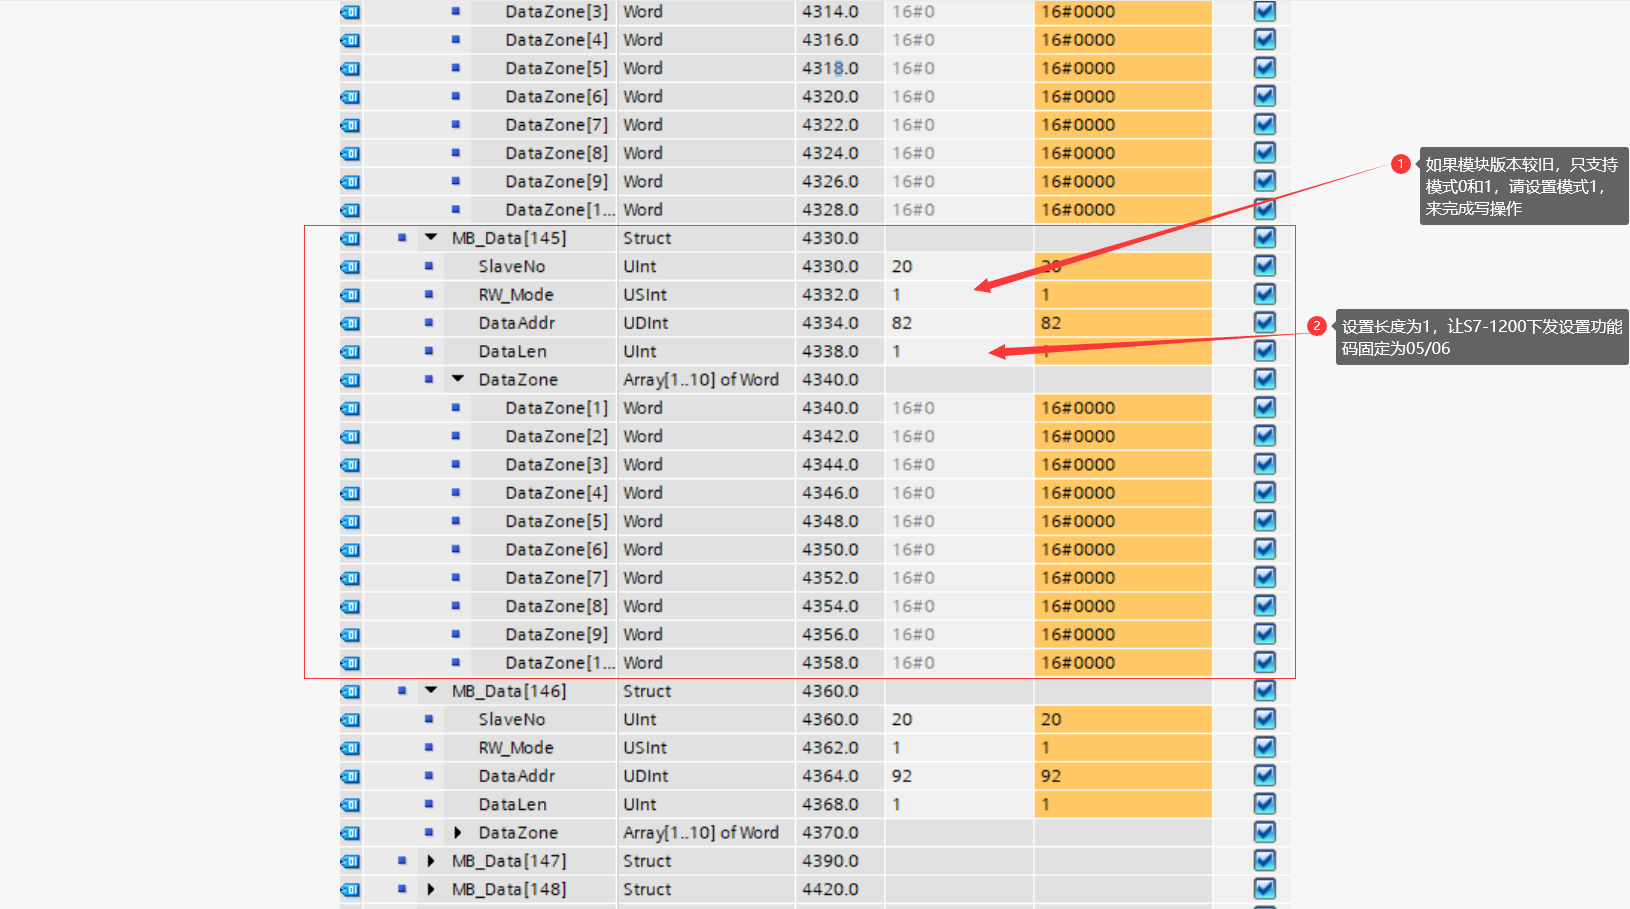Select the MB_Data[146] name cell
The width and height of the screenshot is (1630, 909).
coord(508,691)
